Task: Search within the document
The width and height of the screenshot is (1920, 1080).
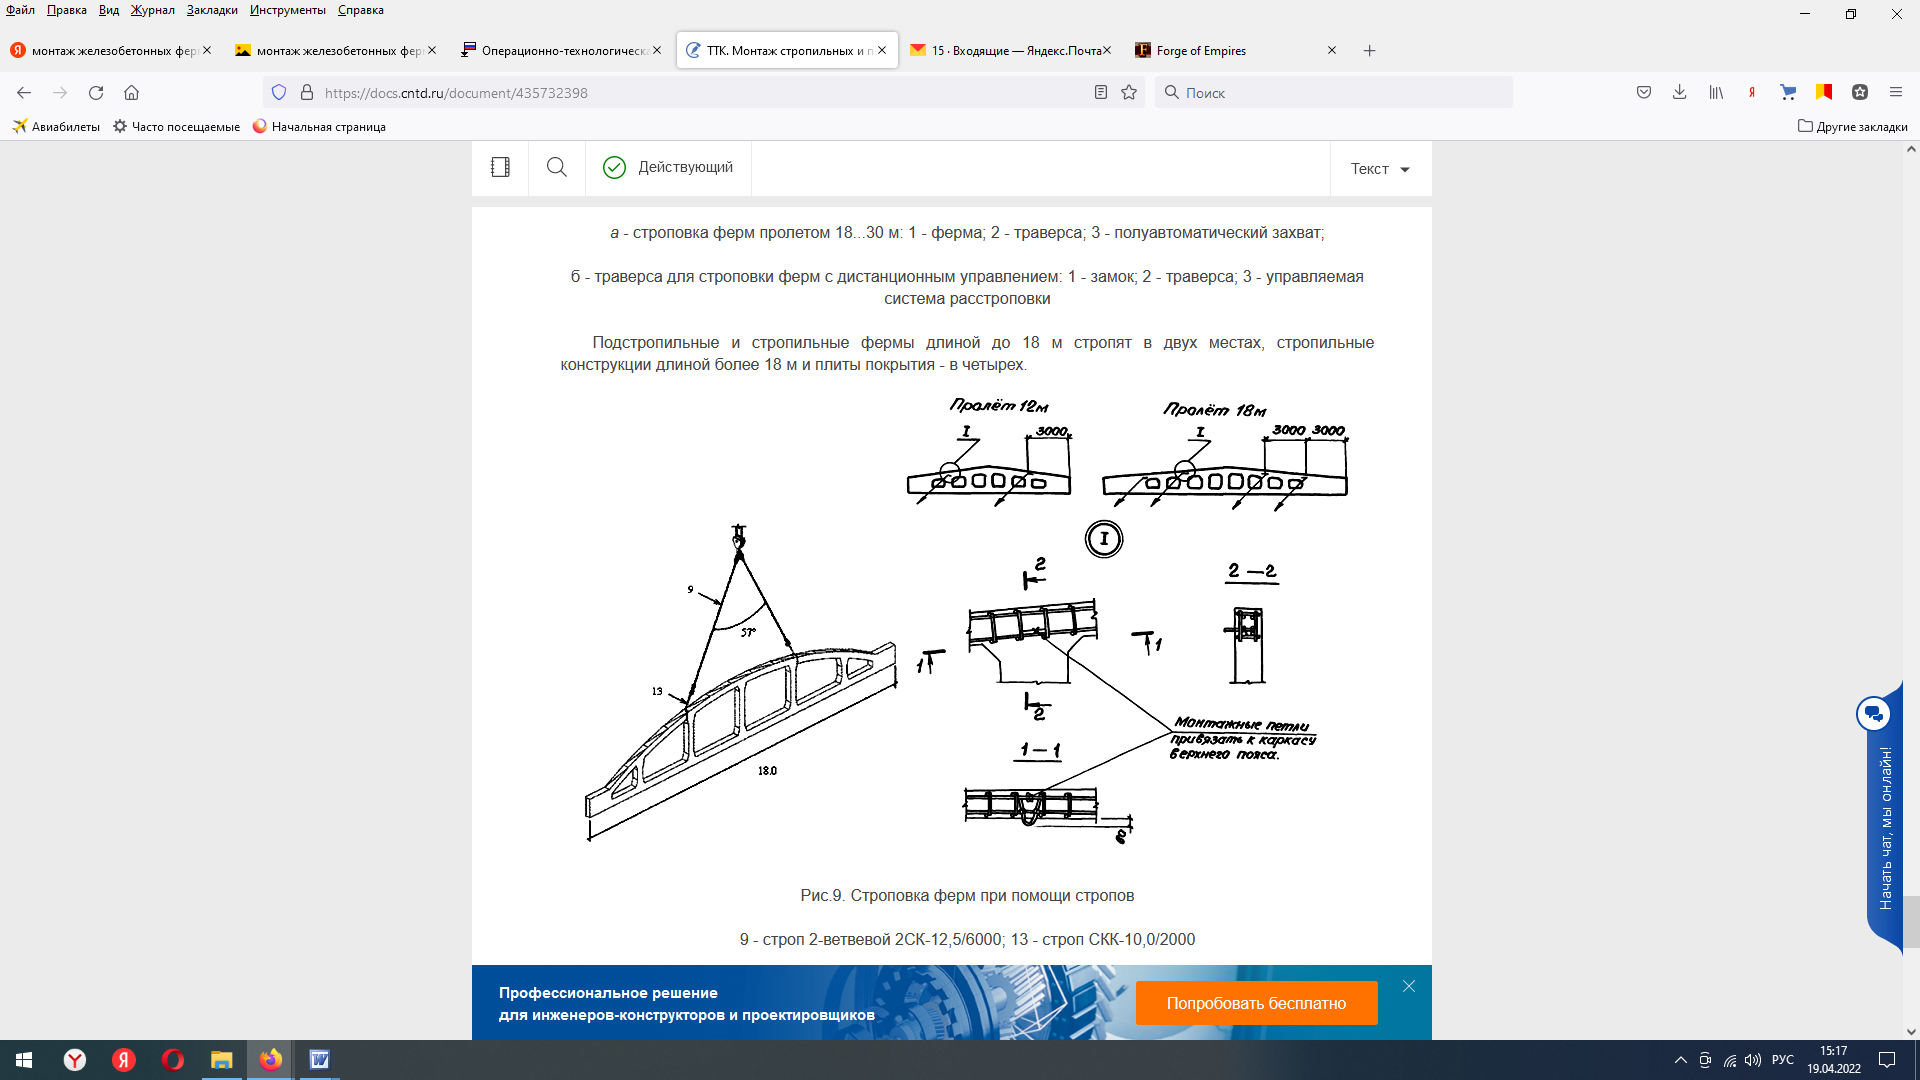Action: tap(557, 167)
